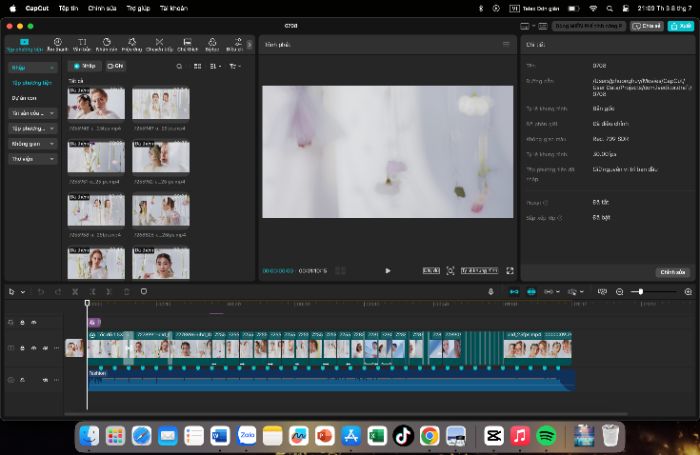Open the Hiệu ứng effects tab
The height and width of the screenshot is (455, 700).
coord(132,45)
